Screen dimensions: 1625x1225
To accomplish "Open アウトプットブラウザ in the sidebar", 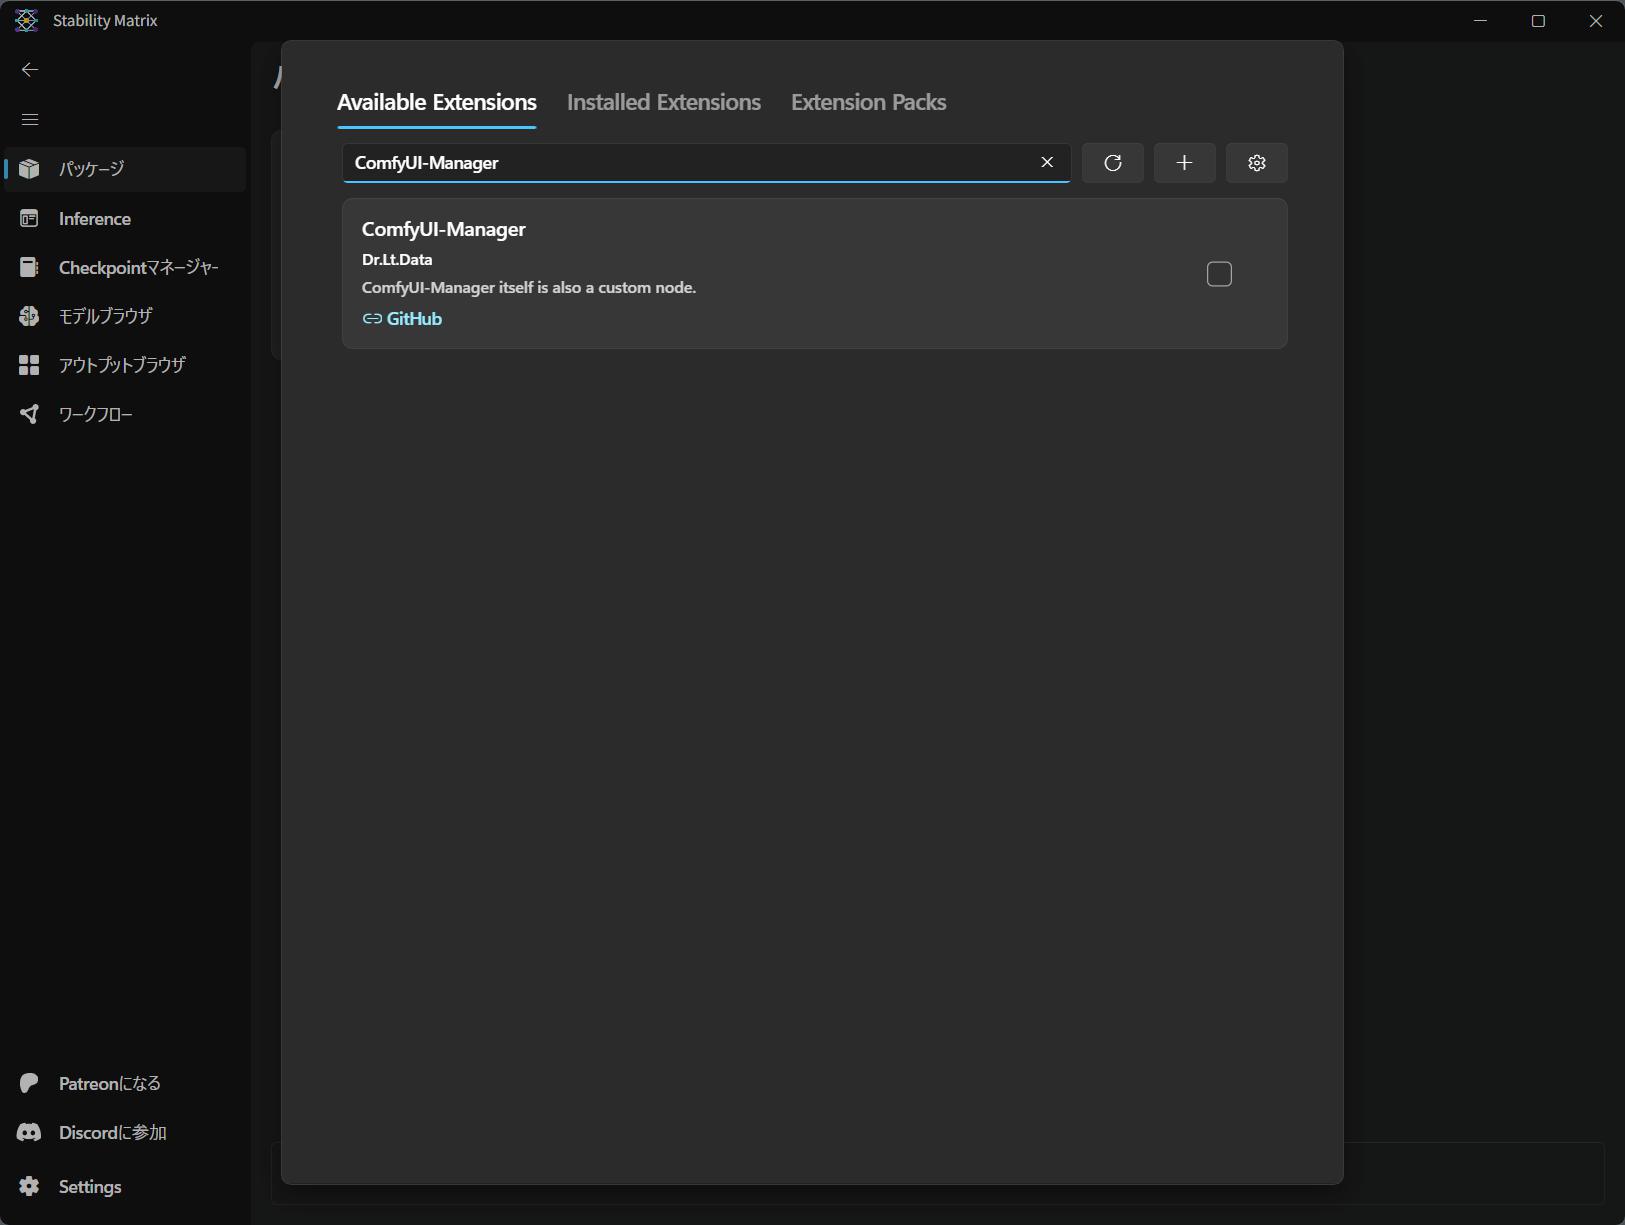I will tap(121, 365).
